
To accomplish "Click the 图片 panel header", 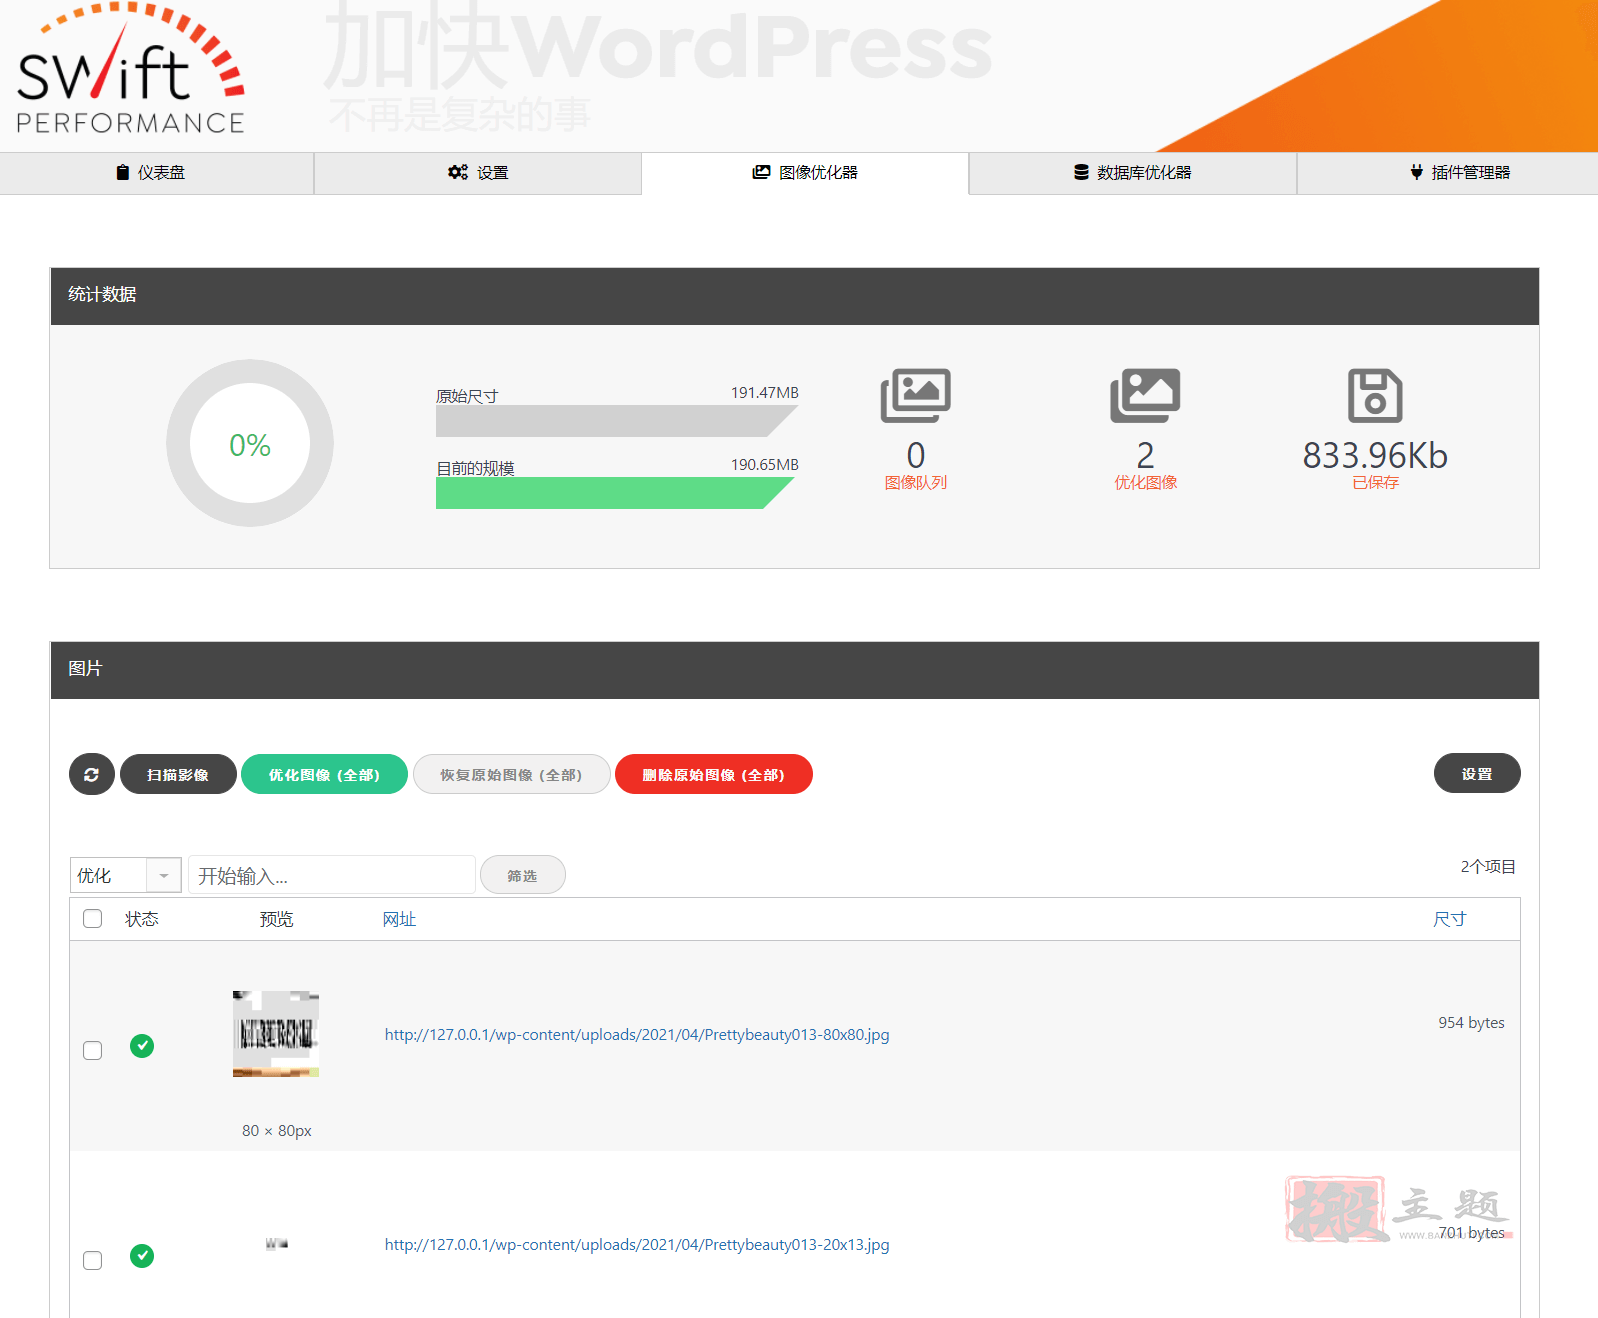I will click(795, 670).
